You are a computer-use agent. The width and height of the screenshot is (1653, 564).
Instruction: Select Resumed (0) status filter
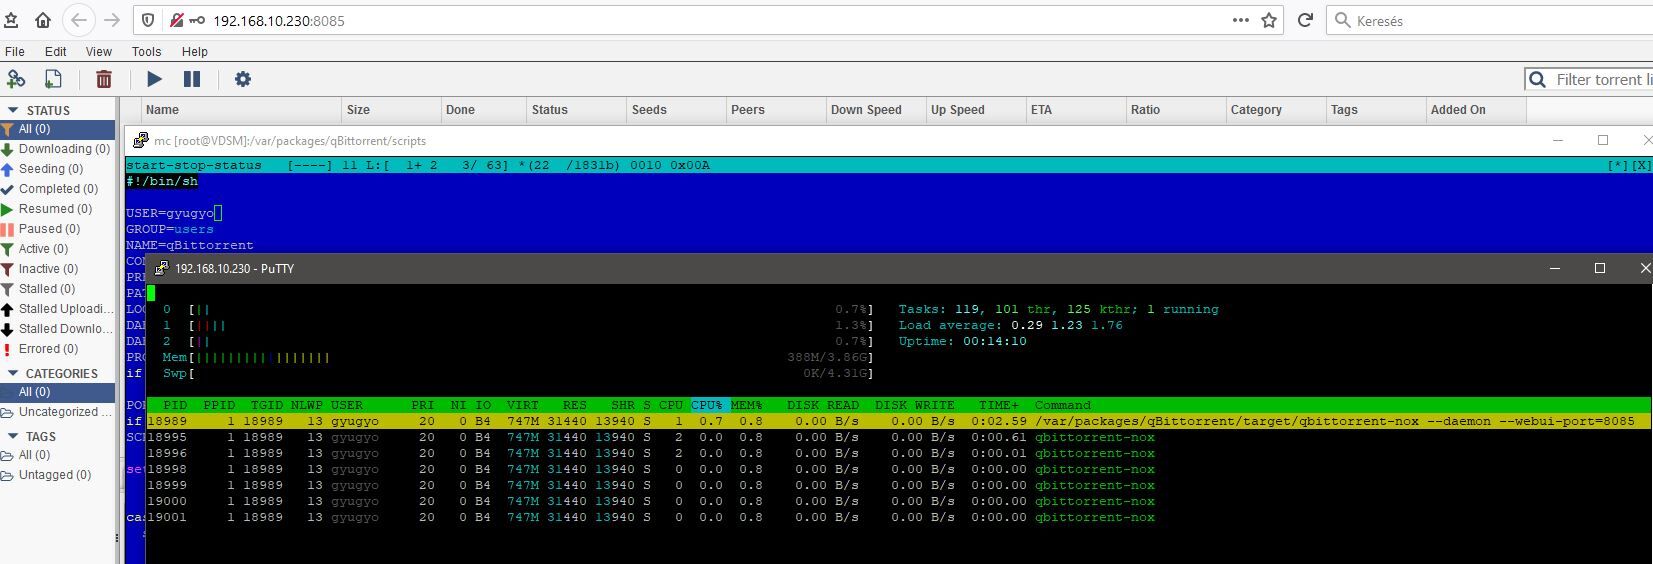coord(57,209)
